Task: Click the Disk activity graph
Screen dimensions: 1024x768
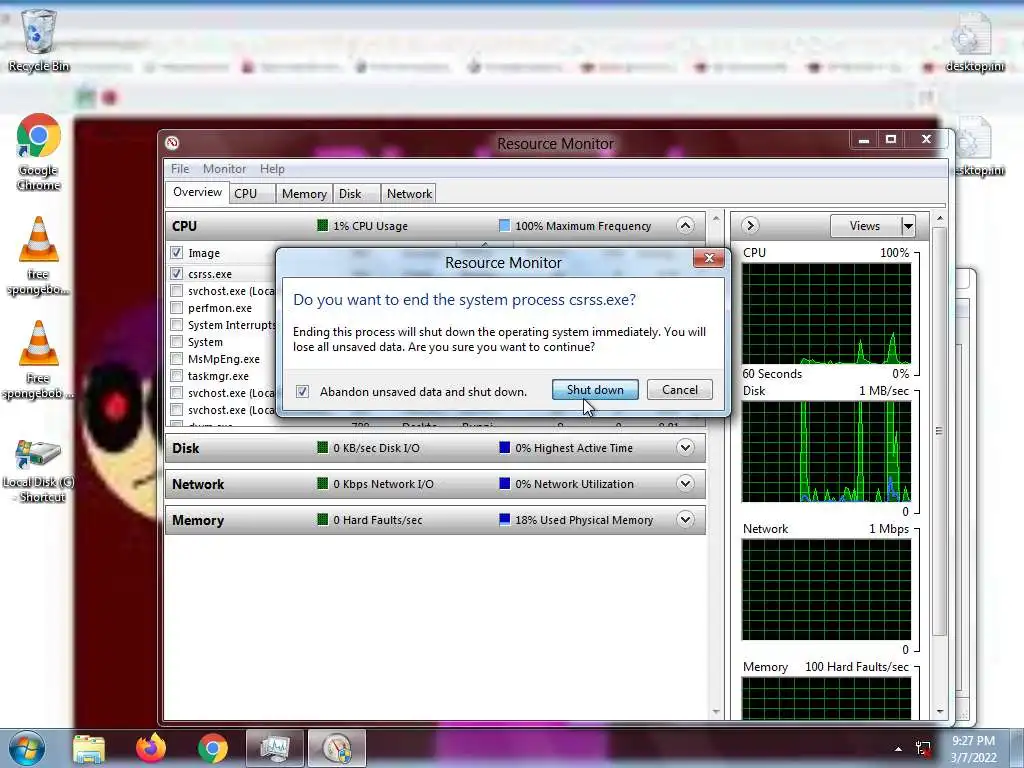Action: point(826,452)
